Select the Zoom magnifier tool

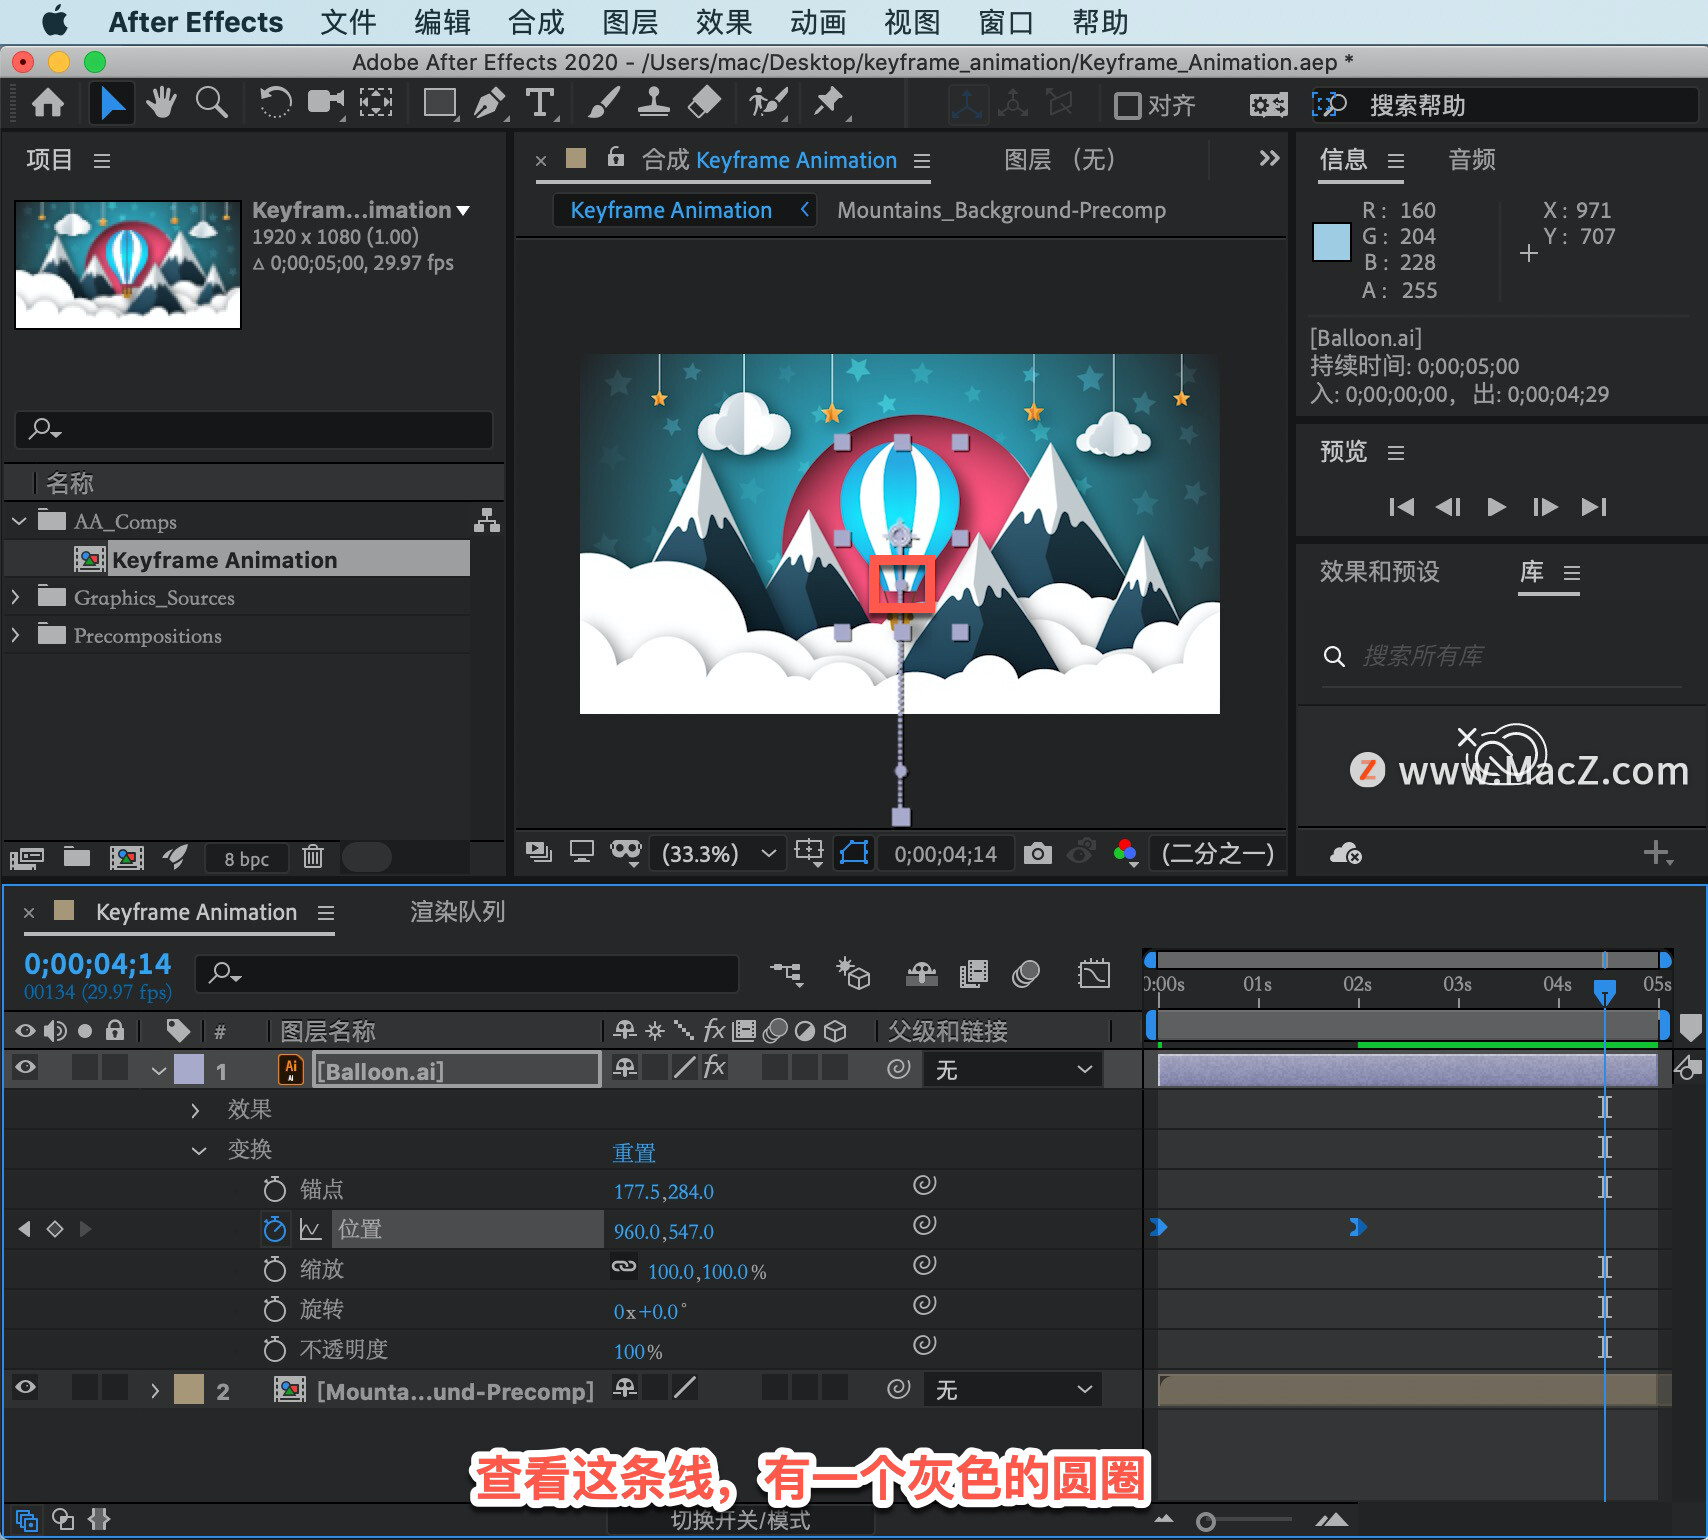pos(211,103)
